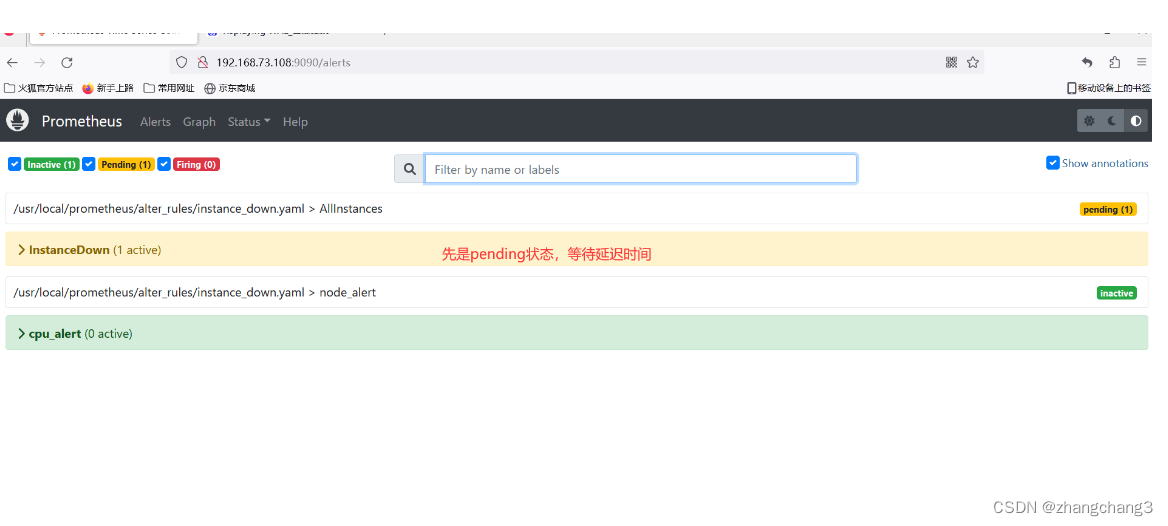Open the 京东商城 bookmark
Image resolution: width=1168 pixels, height=526 pixels.
click(x=230, y=88)
